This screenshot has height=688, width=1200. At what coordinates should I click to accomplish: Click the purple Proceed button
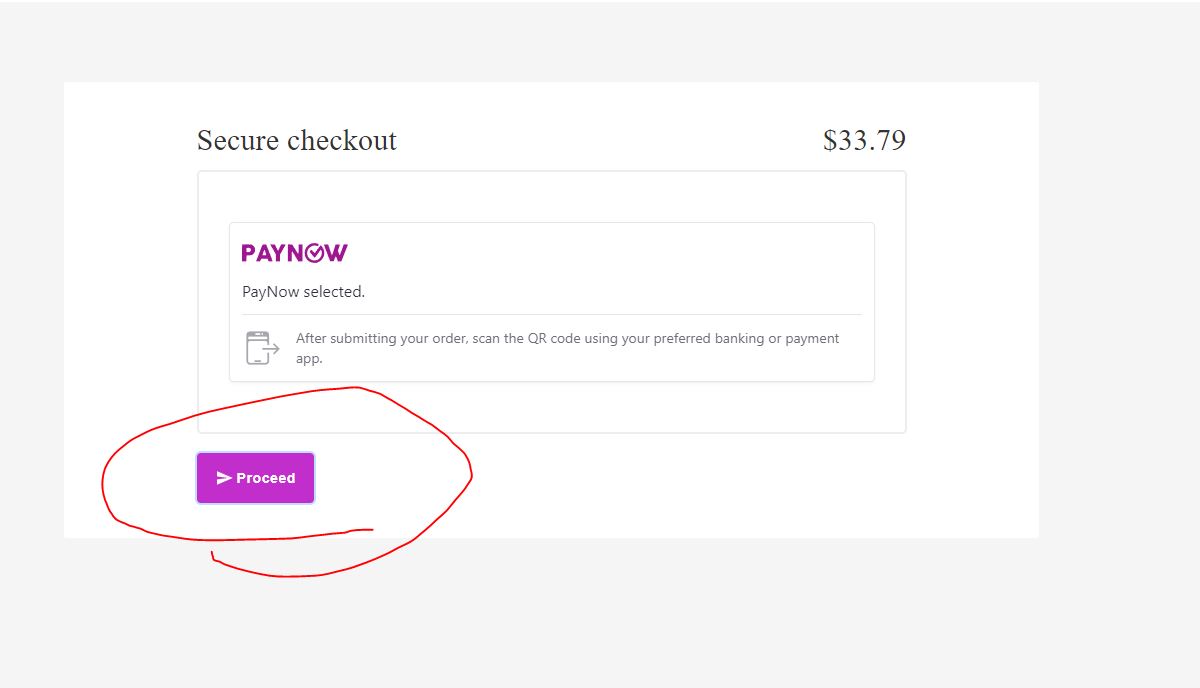(x=255, y=478)
